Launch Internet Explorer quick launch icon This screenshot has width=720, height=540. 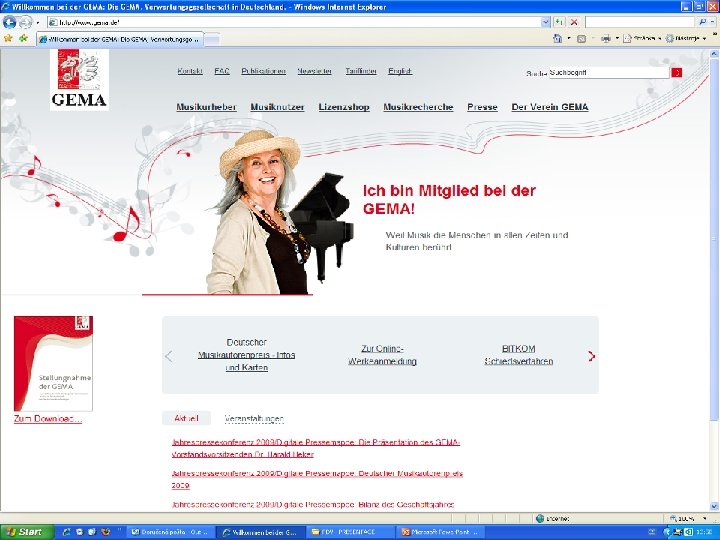67,532
